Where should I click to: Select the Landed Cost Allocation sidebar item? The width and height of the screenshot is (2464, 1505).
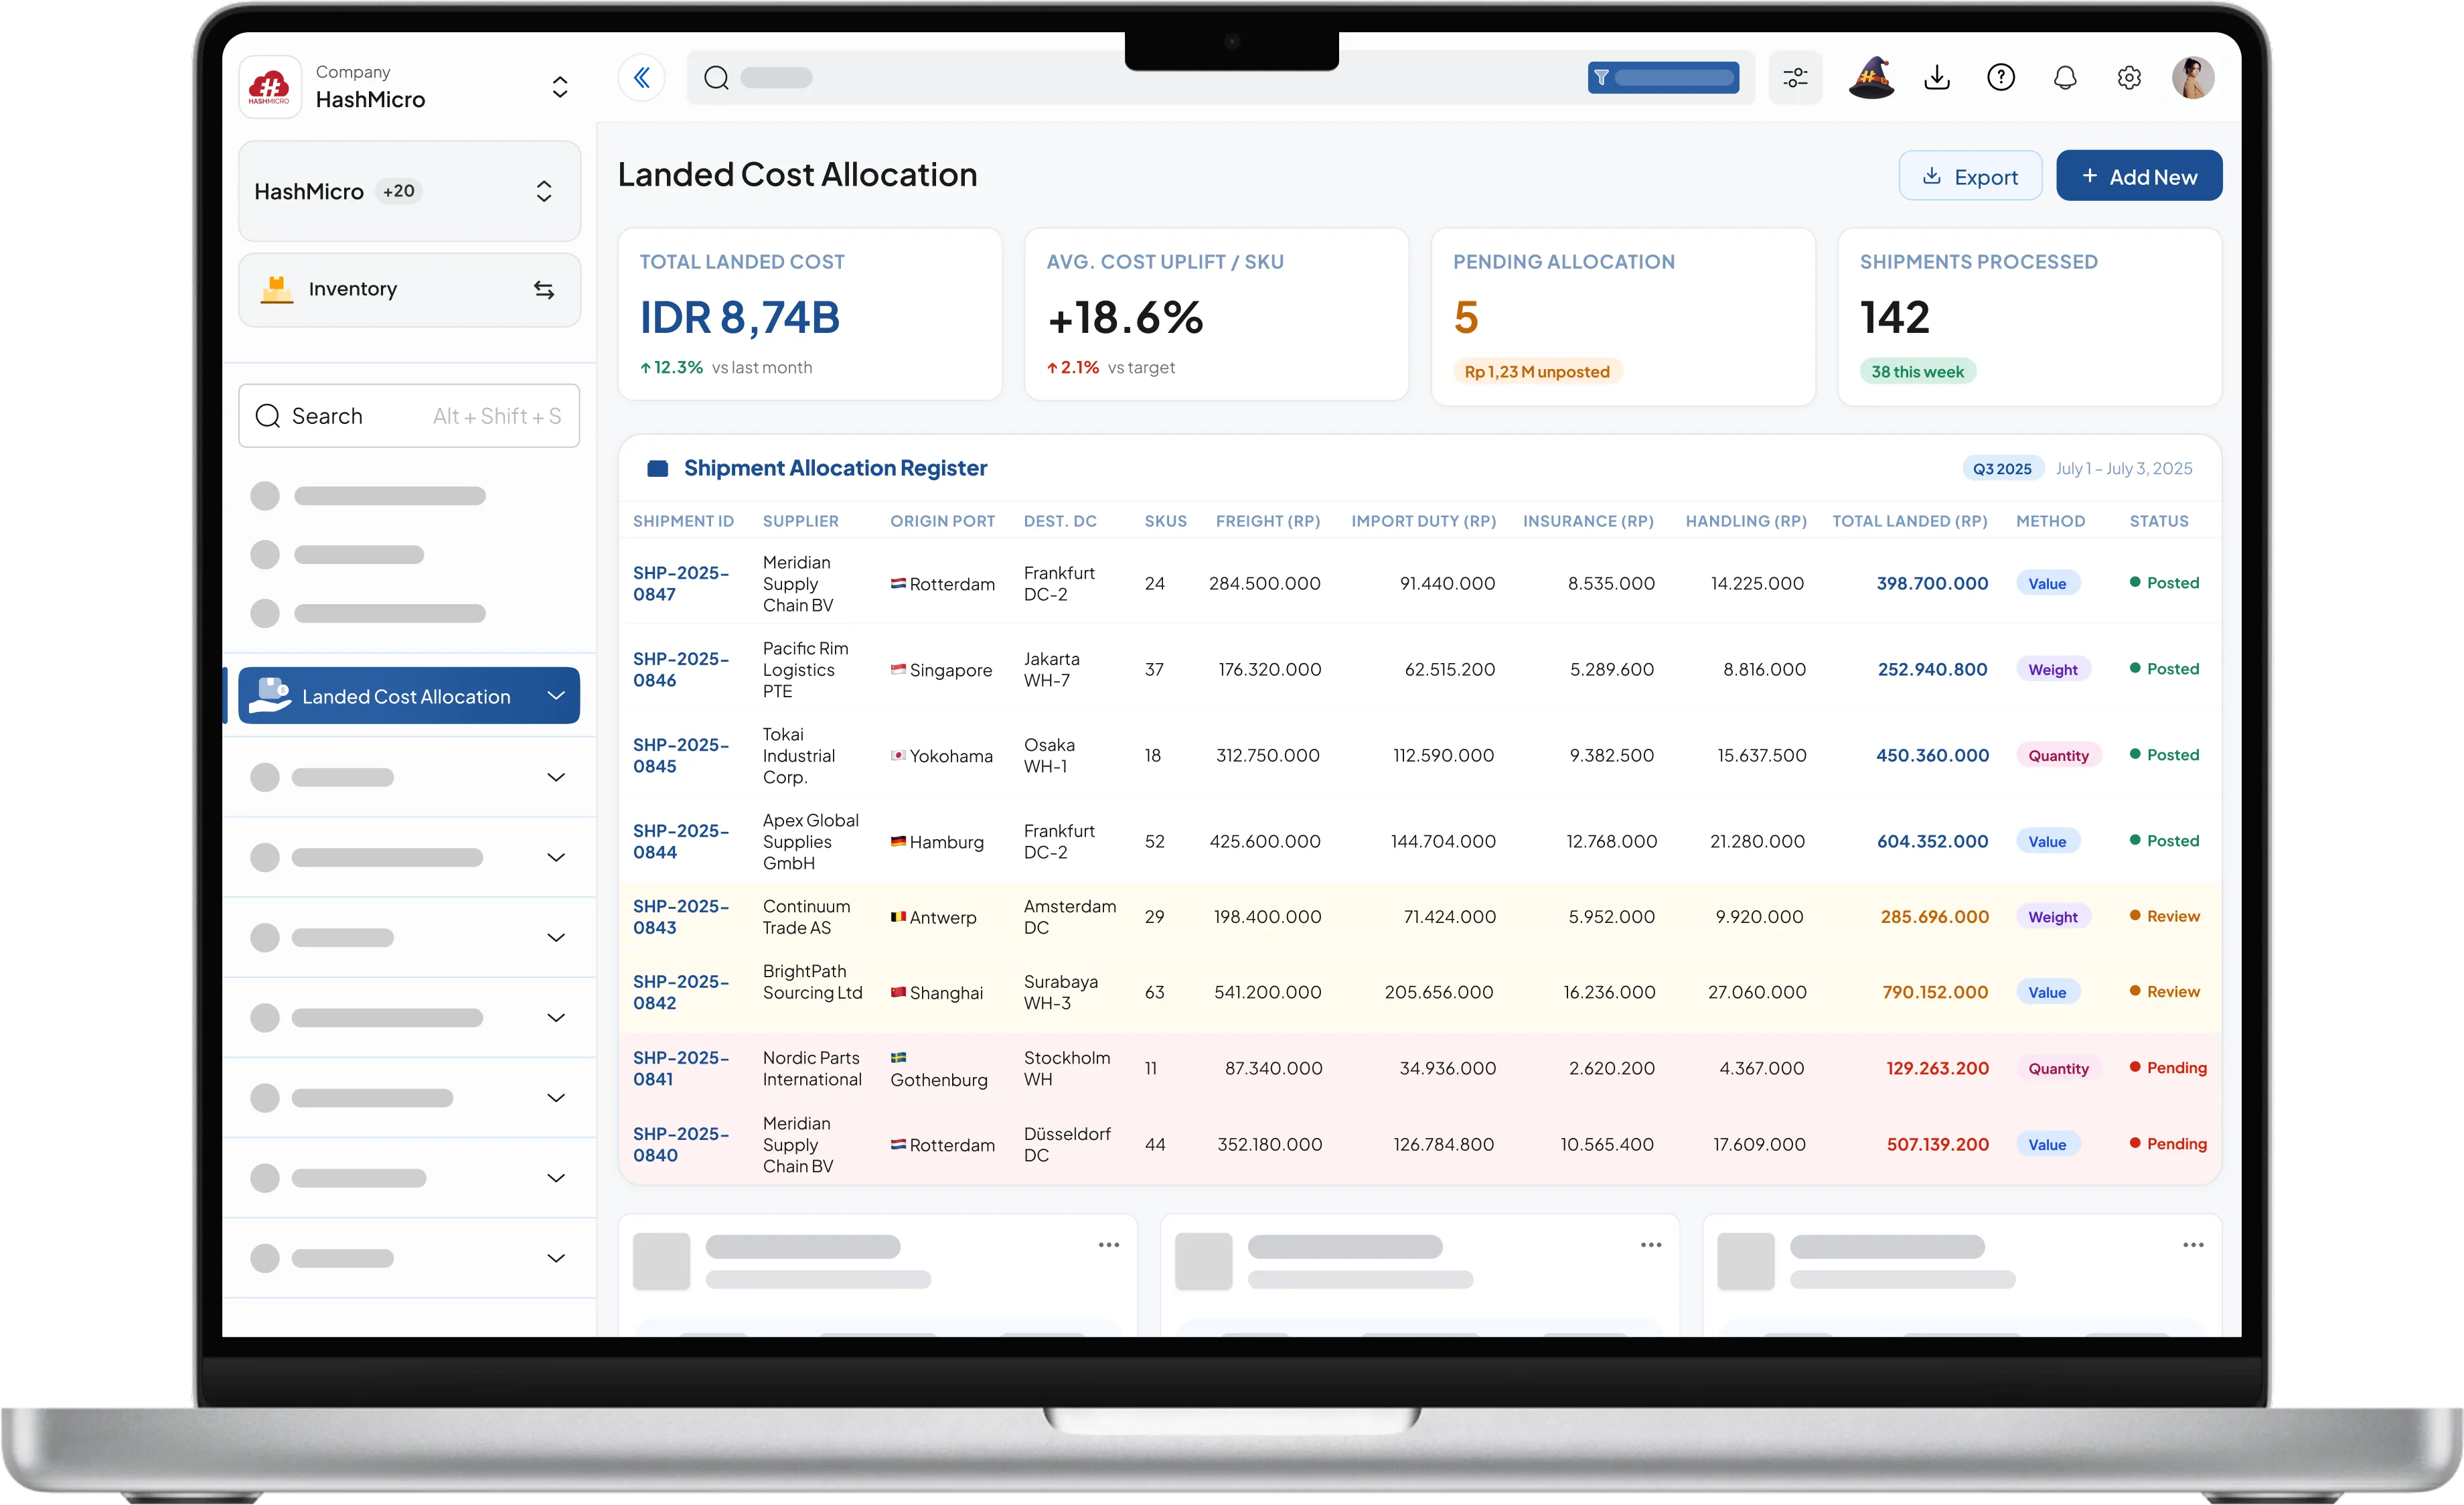click(409, 696)
